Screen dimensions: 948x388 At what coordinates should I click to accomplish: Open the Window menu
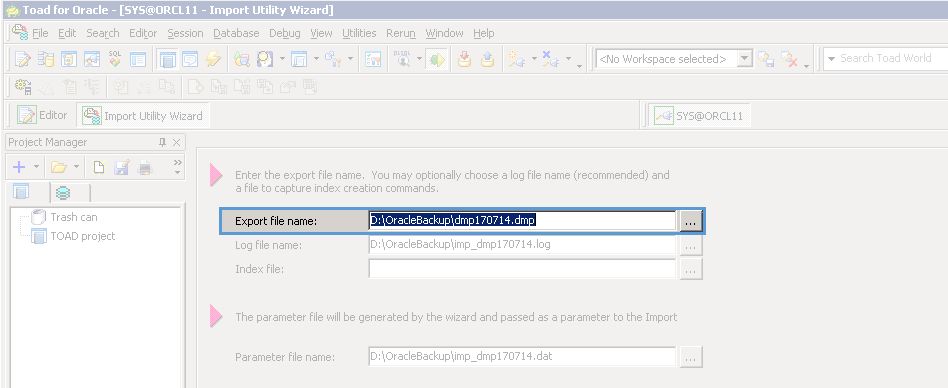[x=444, y=33]
